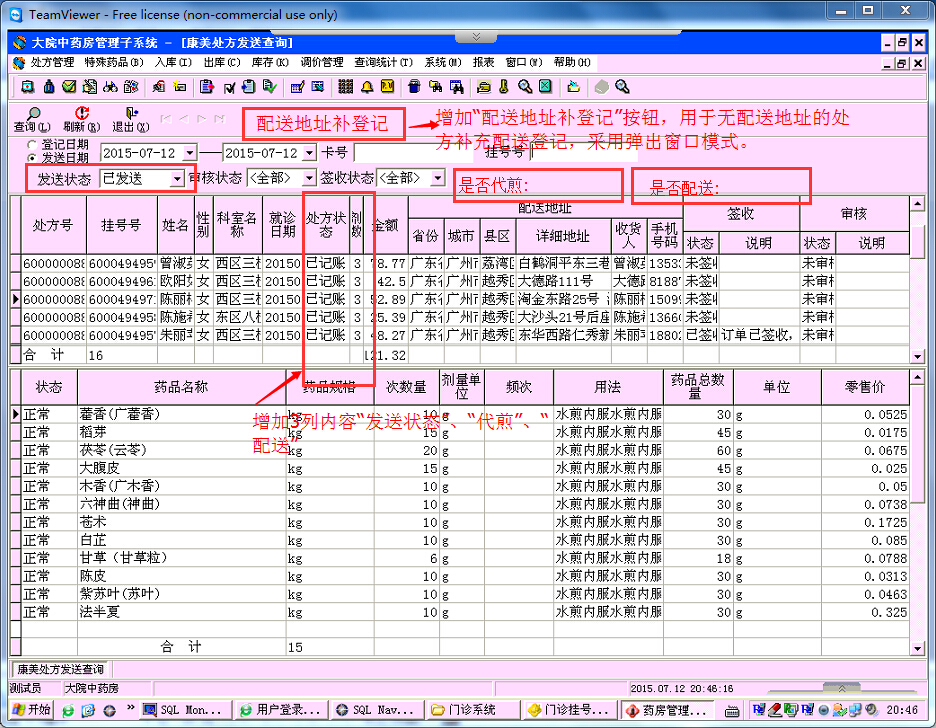Screen dimensions: 936x728
Task: Expand the 审核状态 combo box
Action: [x=309, y=178]
